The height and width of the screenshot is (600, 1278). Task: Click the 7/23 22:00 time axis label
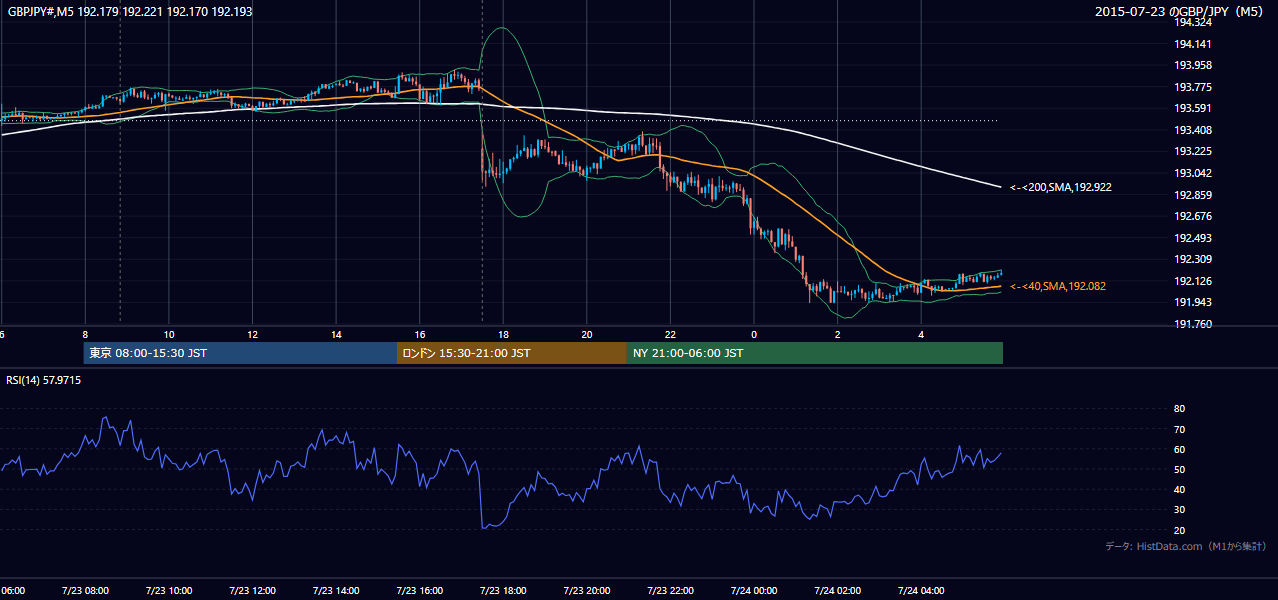coord(670,590)
